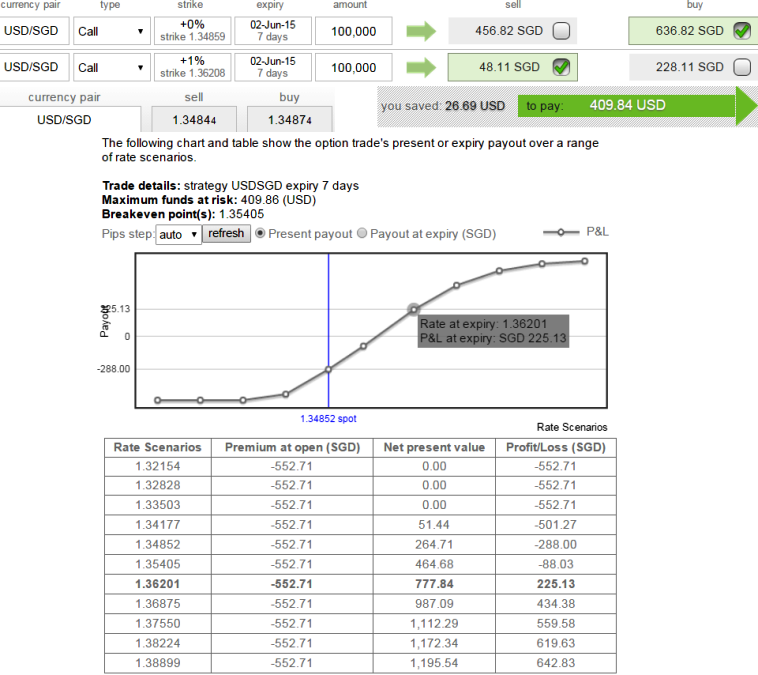Click rate scenario 1.36875 cell
The width and height of the screenshot is (758, 675).
(158, 604)
